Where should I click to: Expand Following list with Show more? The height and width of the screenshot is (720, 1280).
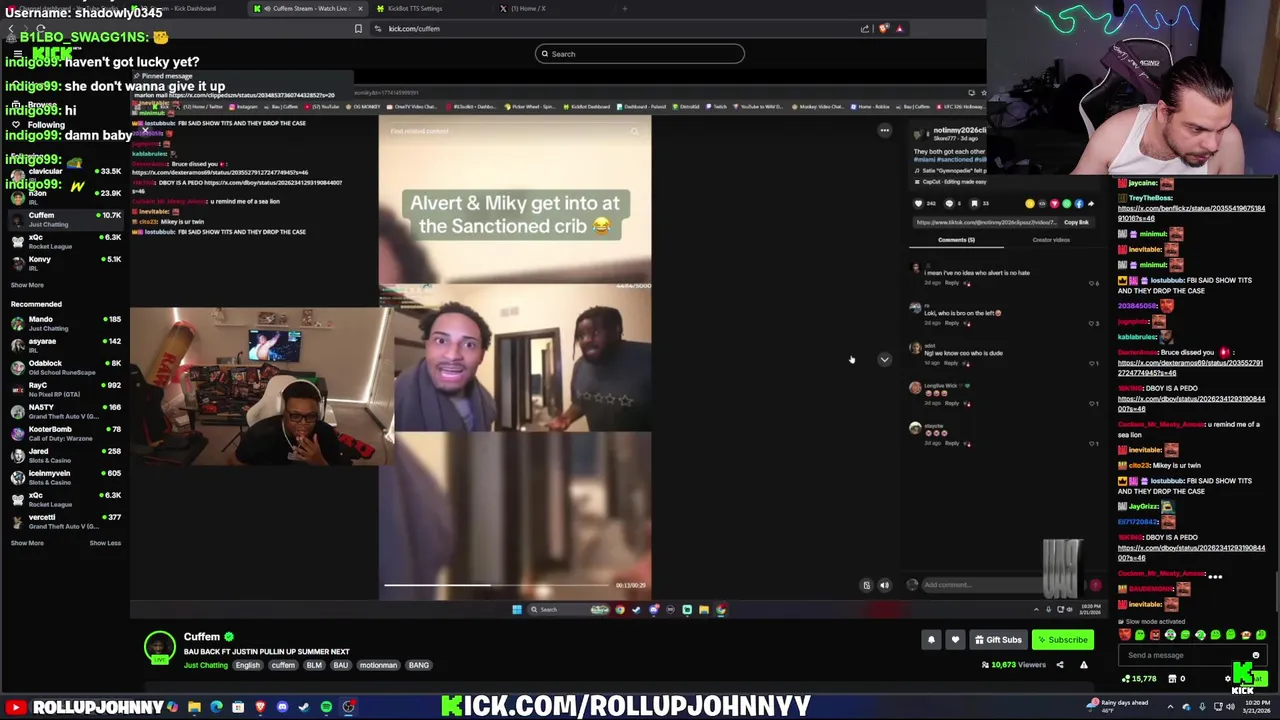27,285
